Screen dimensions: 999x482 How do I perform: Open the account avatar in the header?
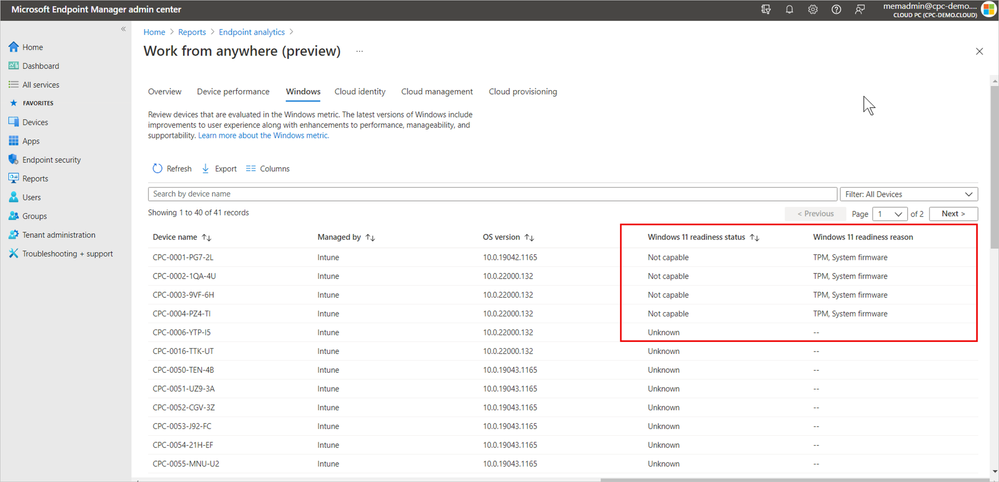[988, 10]
